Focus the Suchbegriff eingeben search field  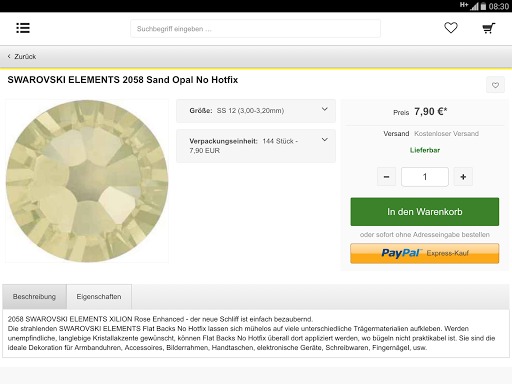[255, 29]
